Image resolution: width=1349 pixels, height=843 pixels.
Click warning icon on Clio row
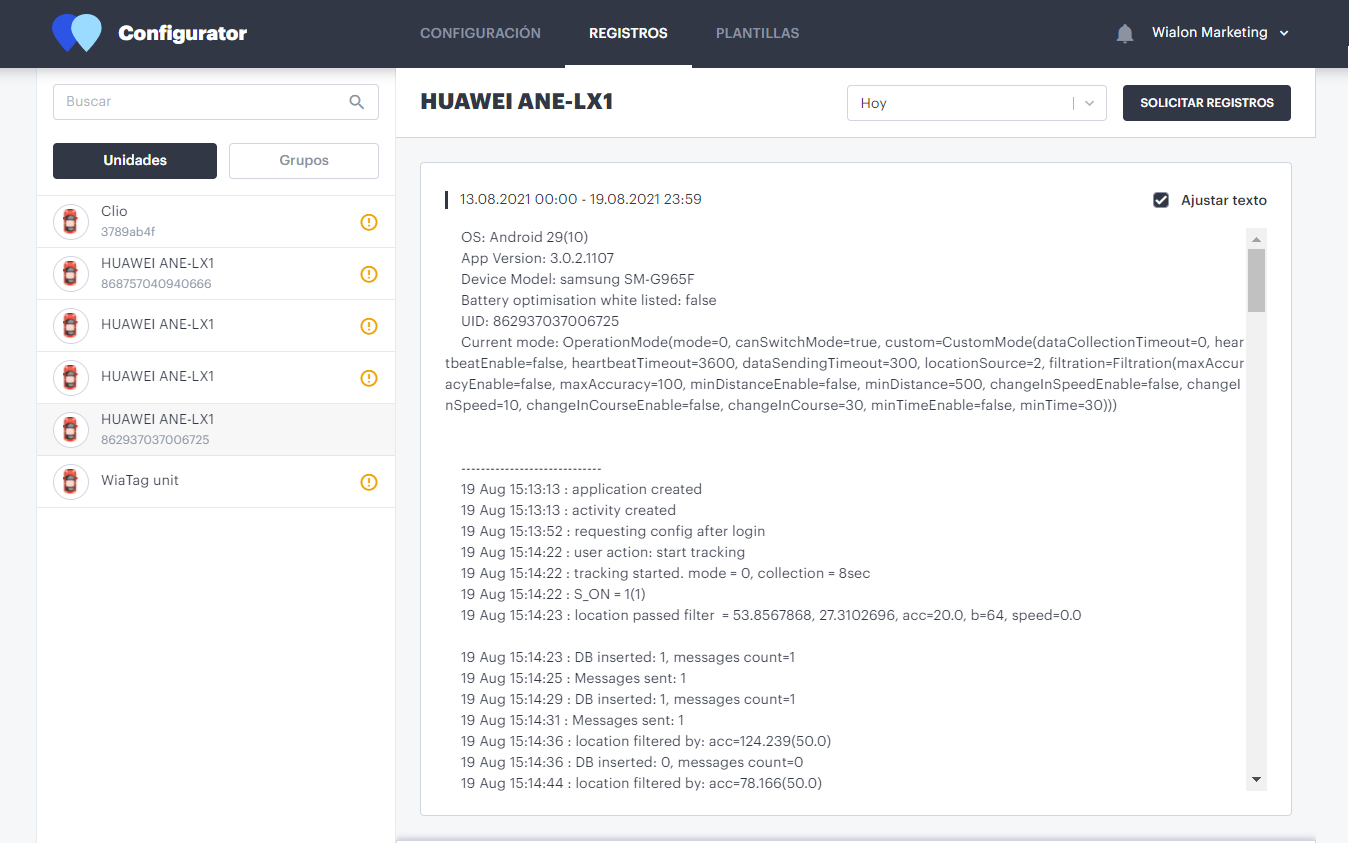[x=369, y=222]
